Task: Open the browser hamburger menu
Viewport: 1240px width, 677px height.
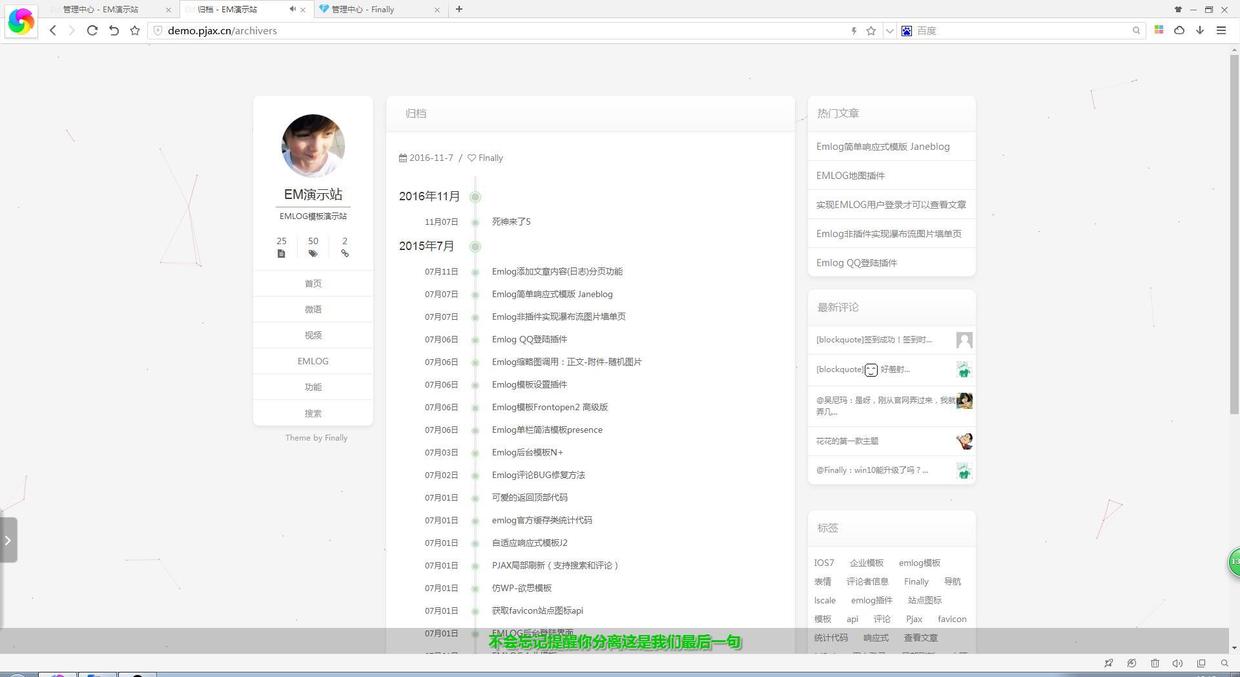Action: tap(1221, 30)
